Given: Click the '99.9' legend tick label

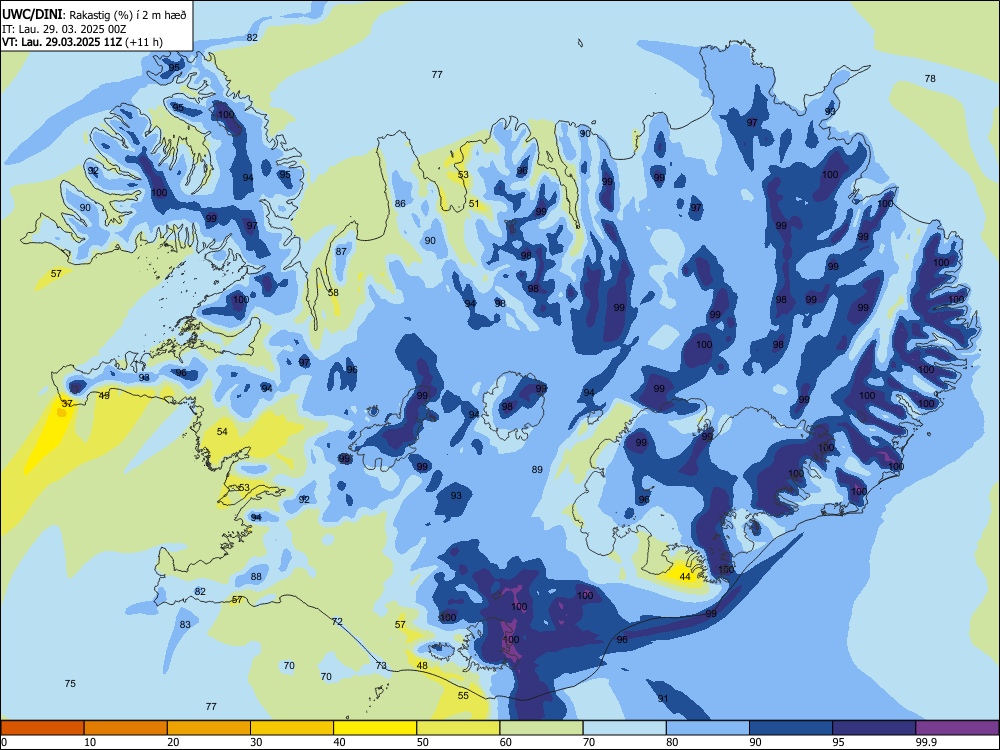Looking at the screenshot, I should tap(925, 742).
